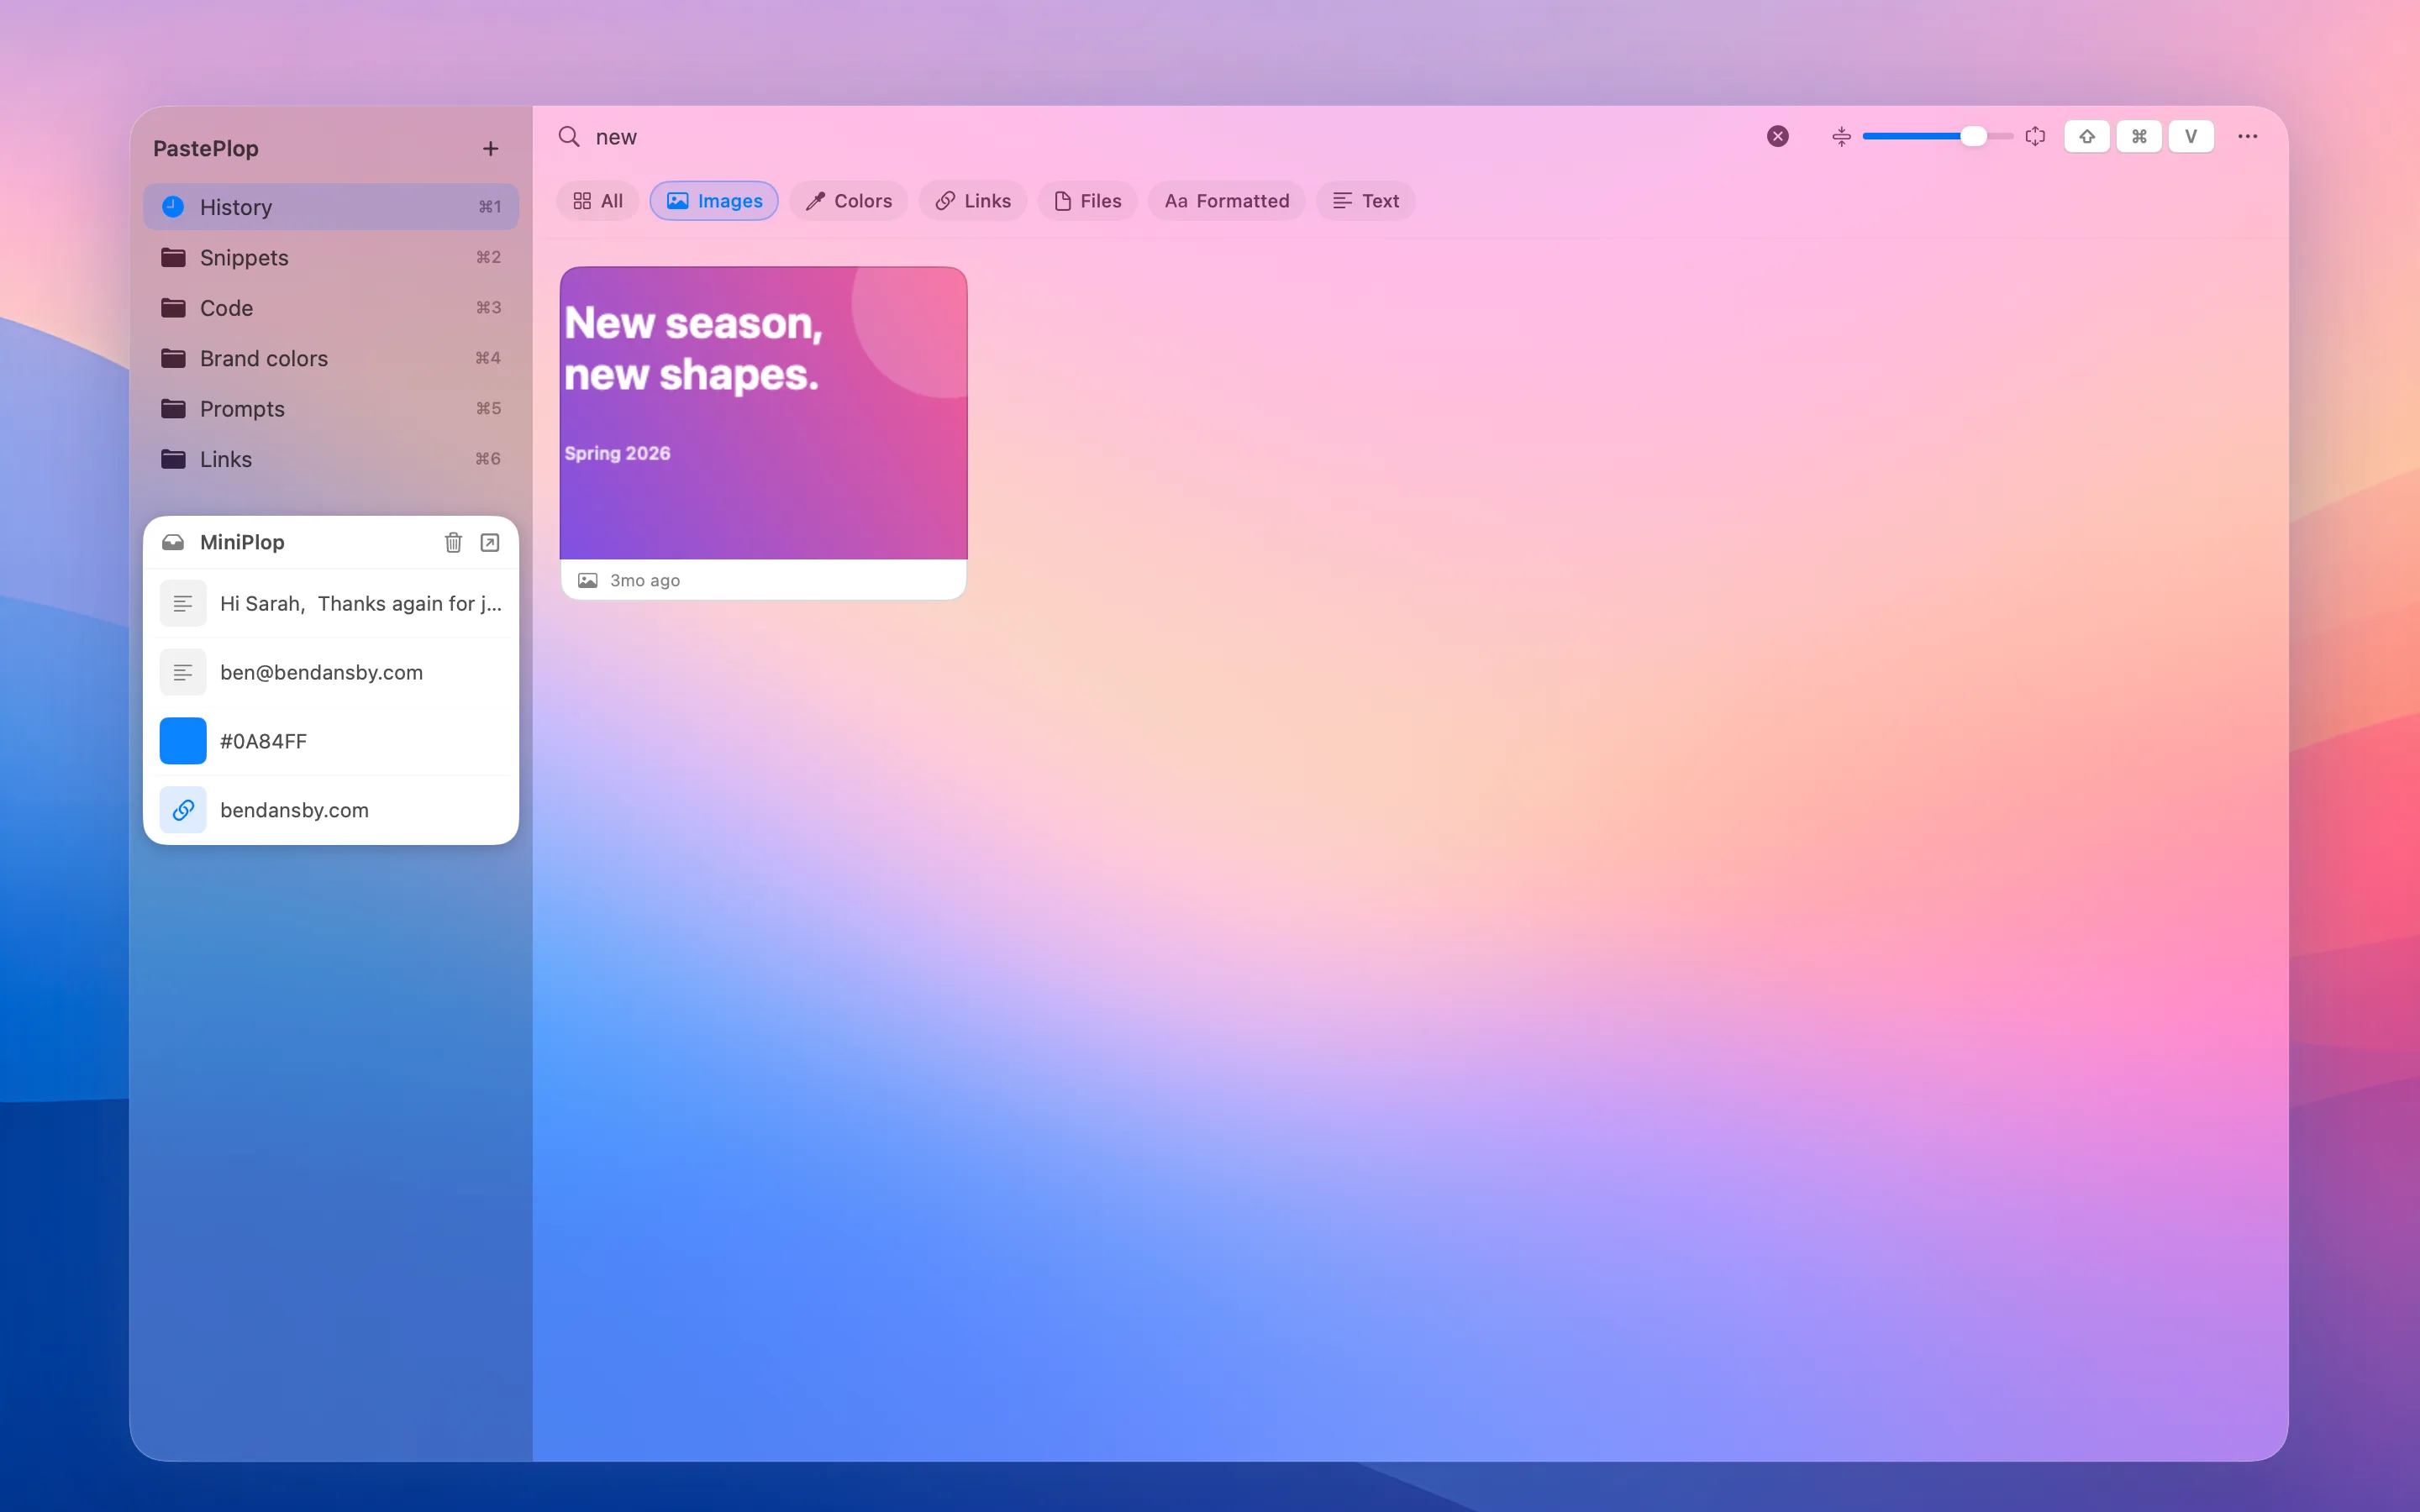Screen dimensions: 2420x1512
Task: Filter by plain Text
Action: [1366, 201]
